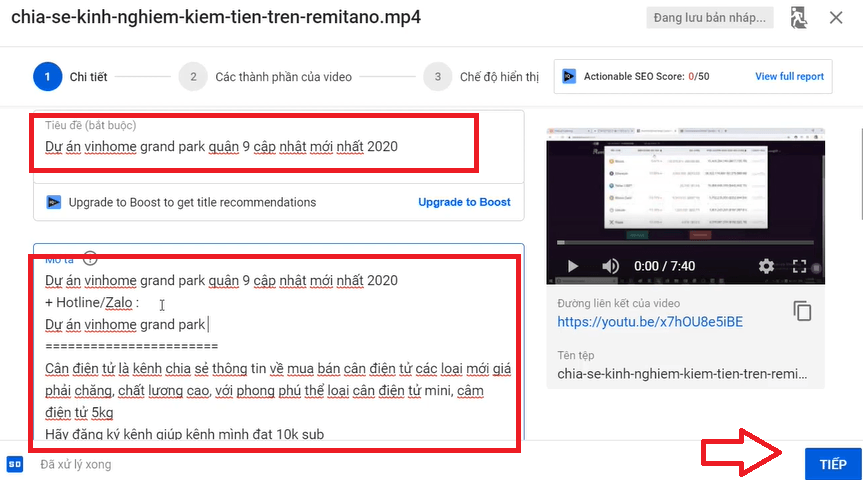863x480 pixels.
Task: Open the send feedback icon near close
Action: click(x=798, y=18)
